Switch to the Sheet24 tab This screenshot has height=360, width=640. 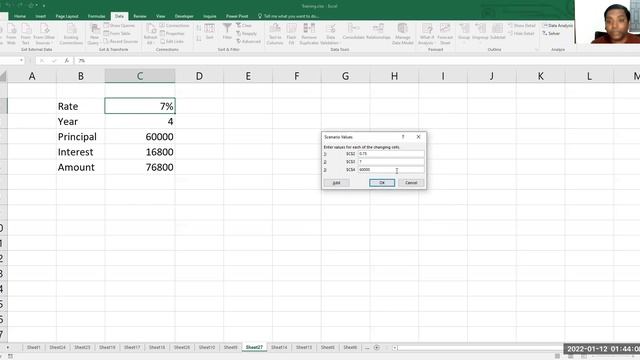[57, 347]
